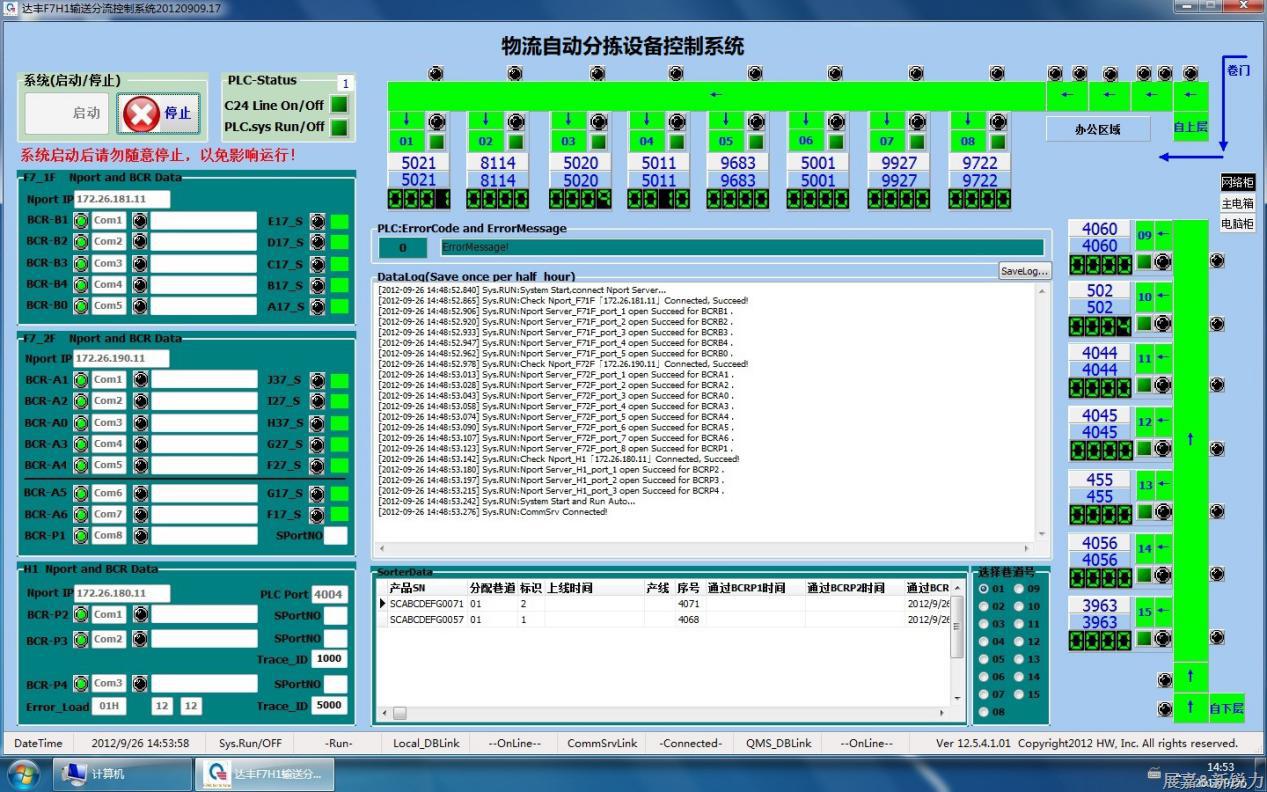Click the SorterData horizontal scrollbar thumb
This screenshot has height=792, width=1267.
pos(400,713)
